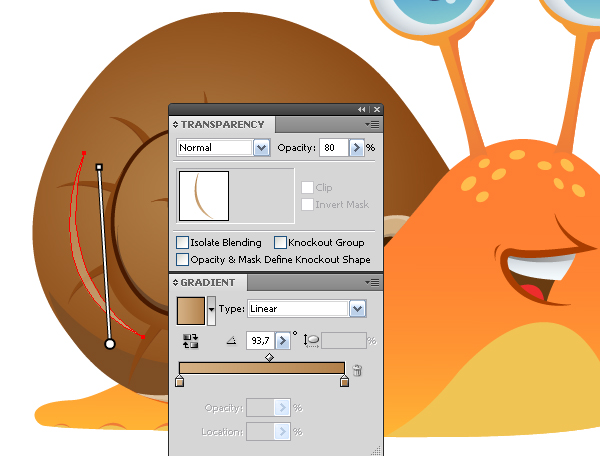Click the gradient stop Opacity field

coord(260,408)
